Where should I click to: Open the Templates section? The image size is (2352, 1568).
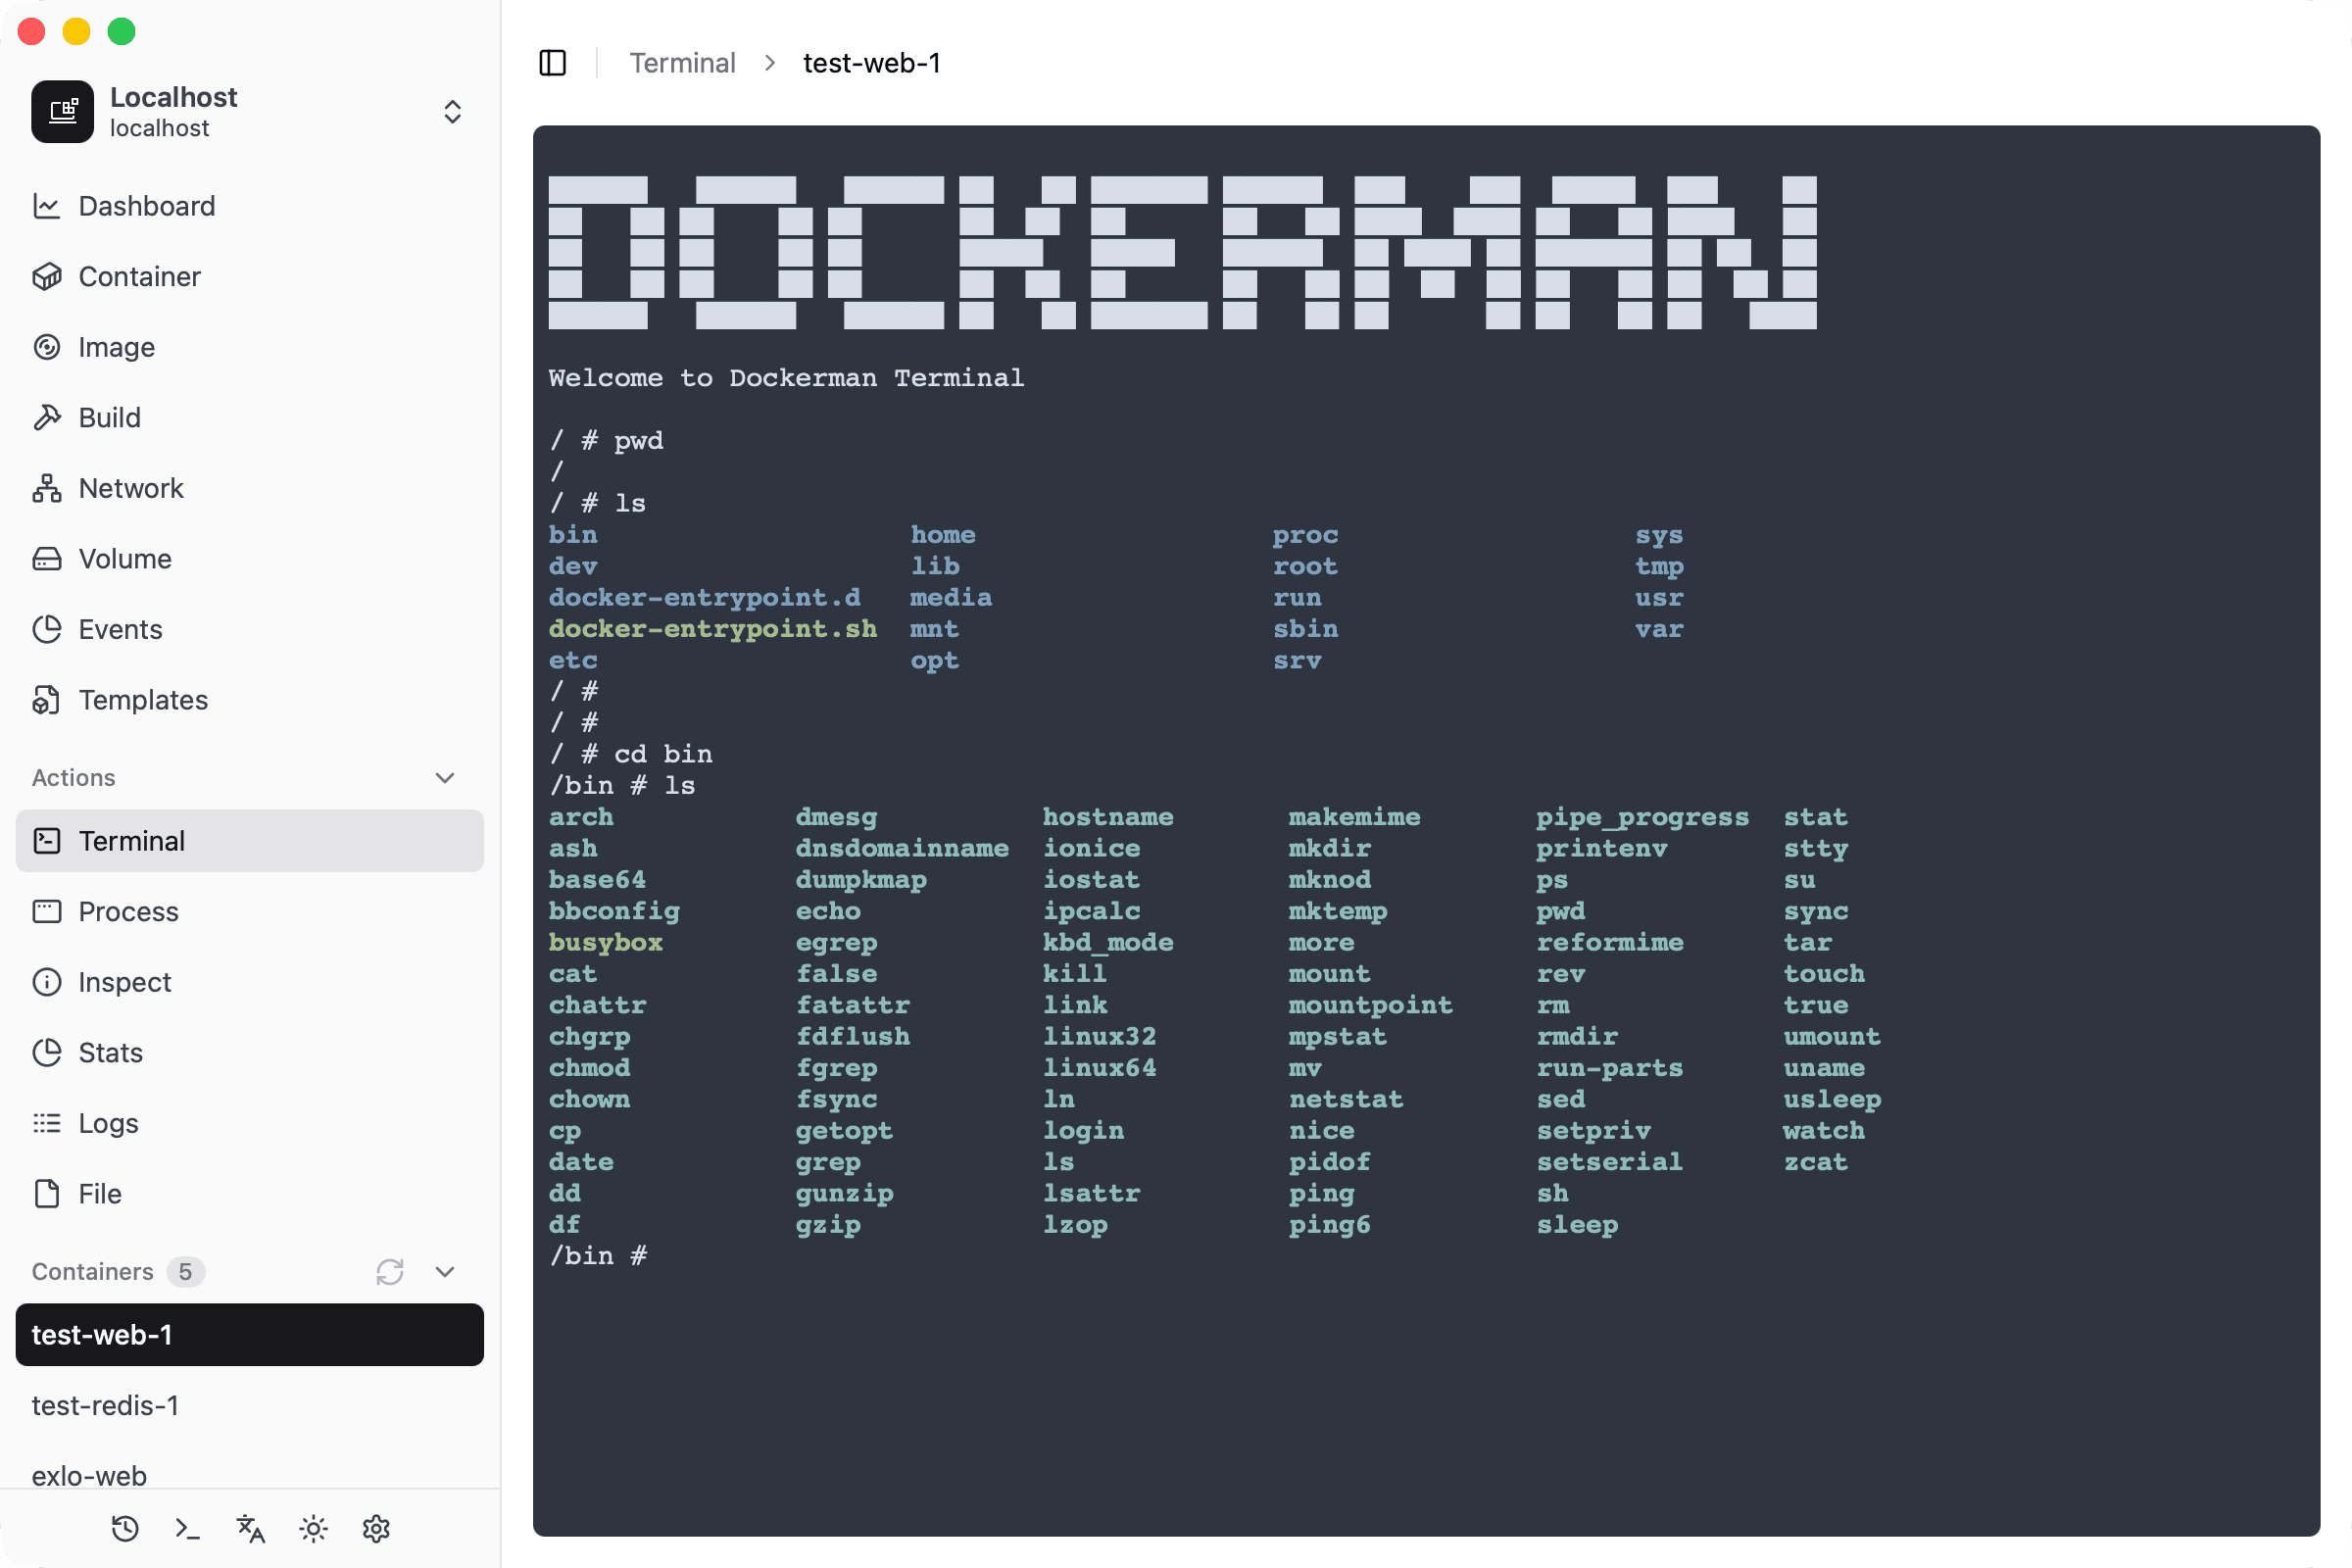pyautogui.click(x=143, y=700)
